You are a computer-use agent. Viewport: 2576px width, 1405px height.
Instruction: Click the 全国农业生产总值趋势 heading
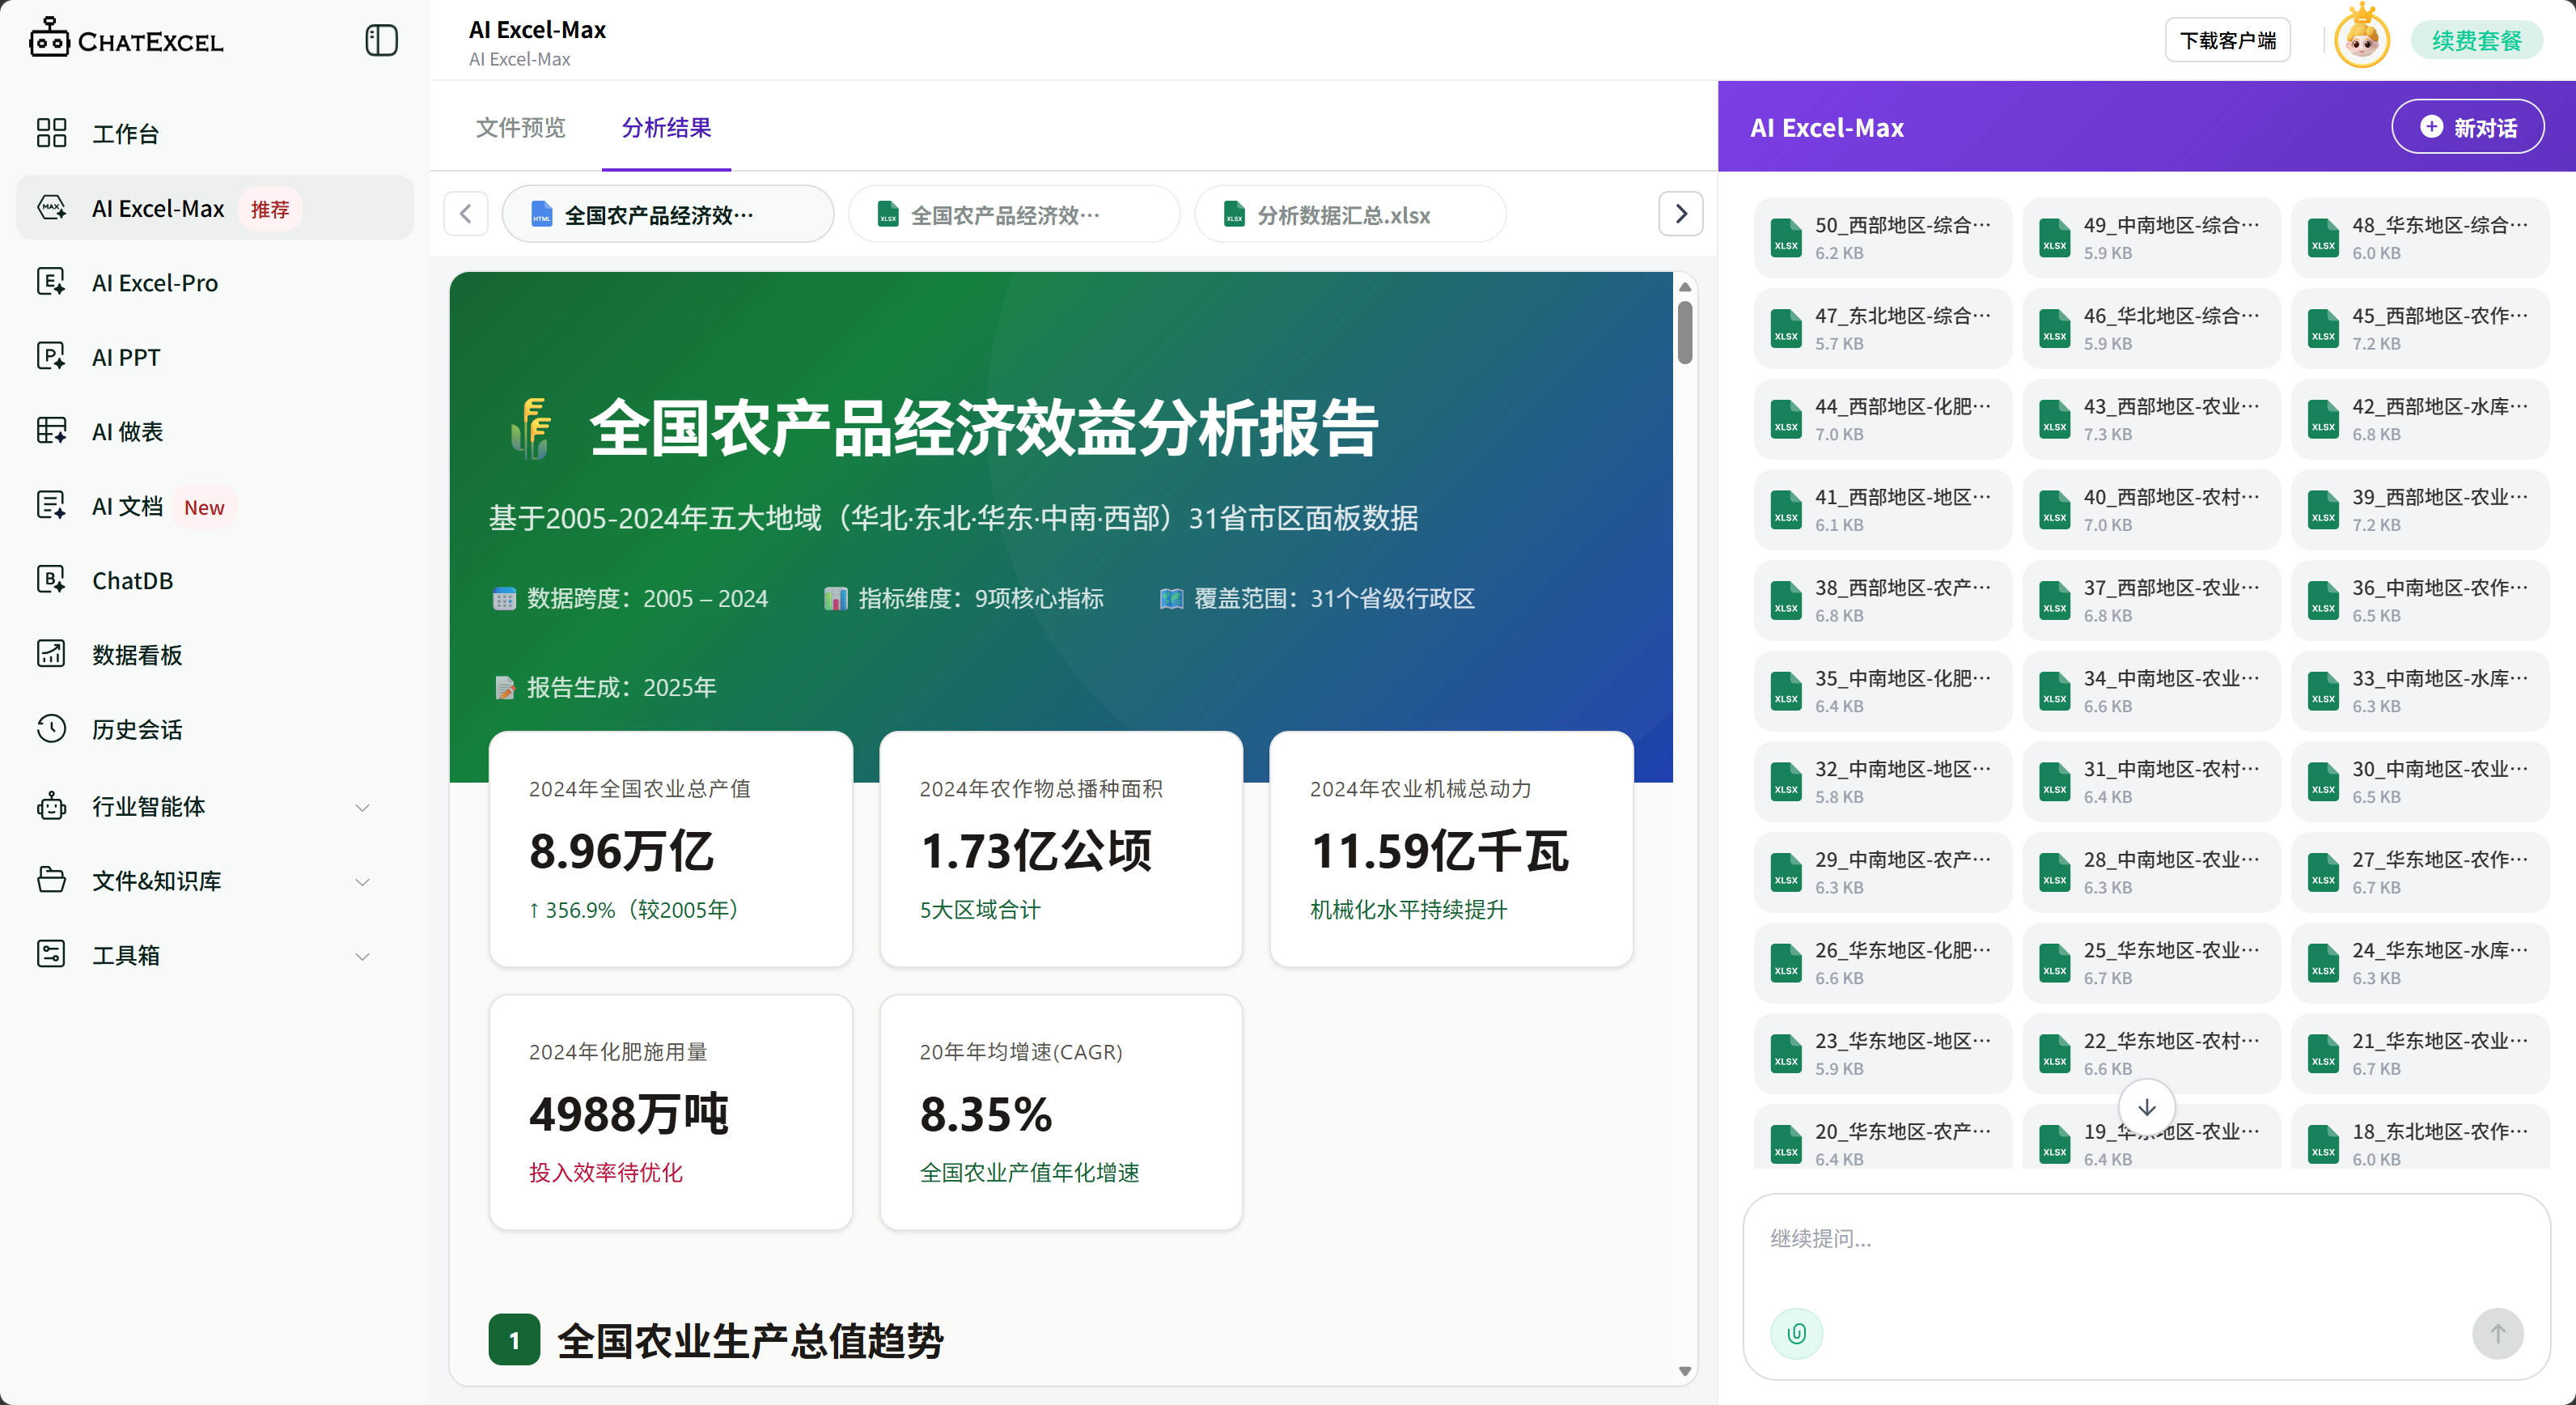(750, 1341)
